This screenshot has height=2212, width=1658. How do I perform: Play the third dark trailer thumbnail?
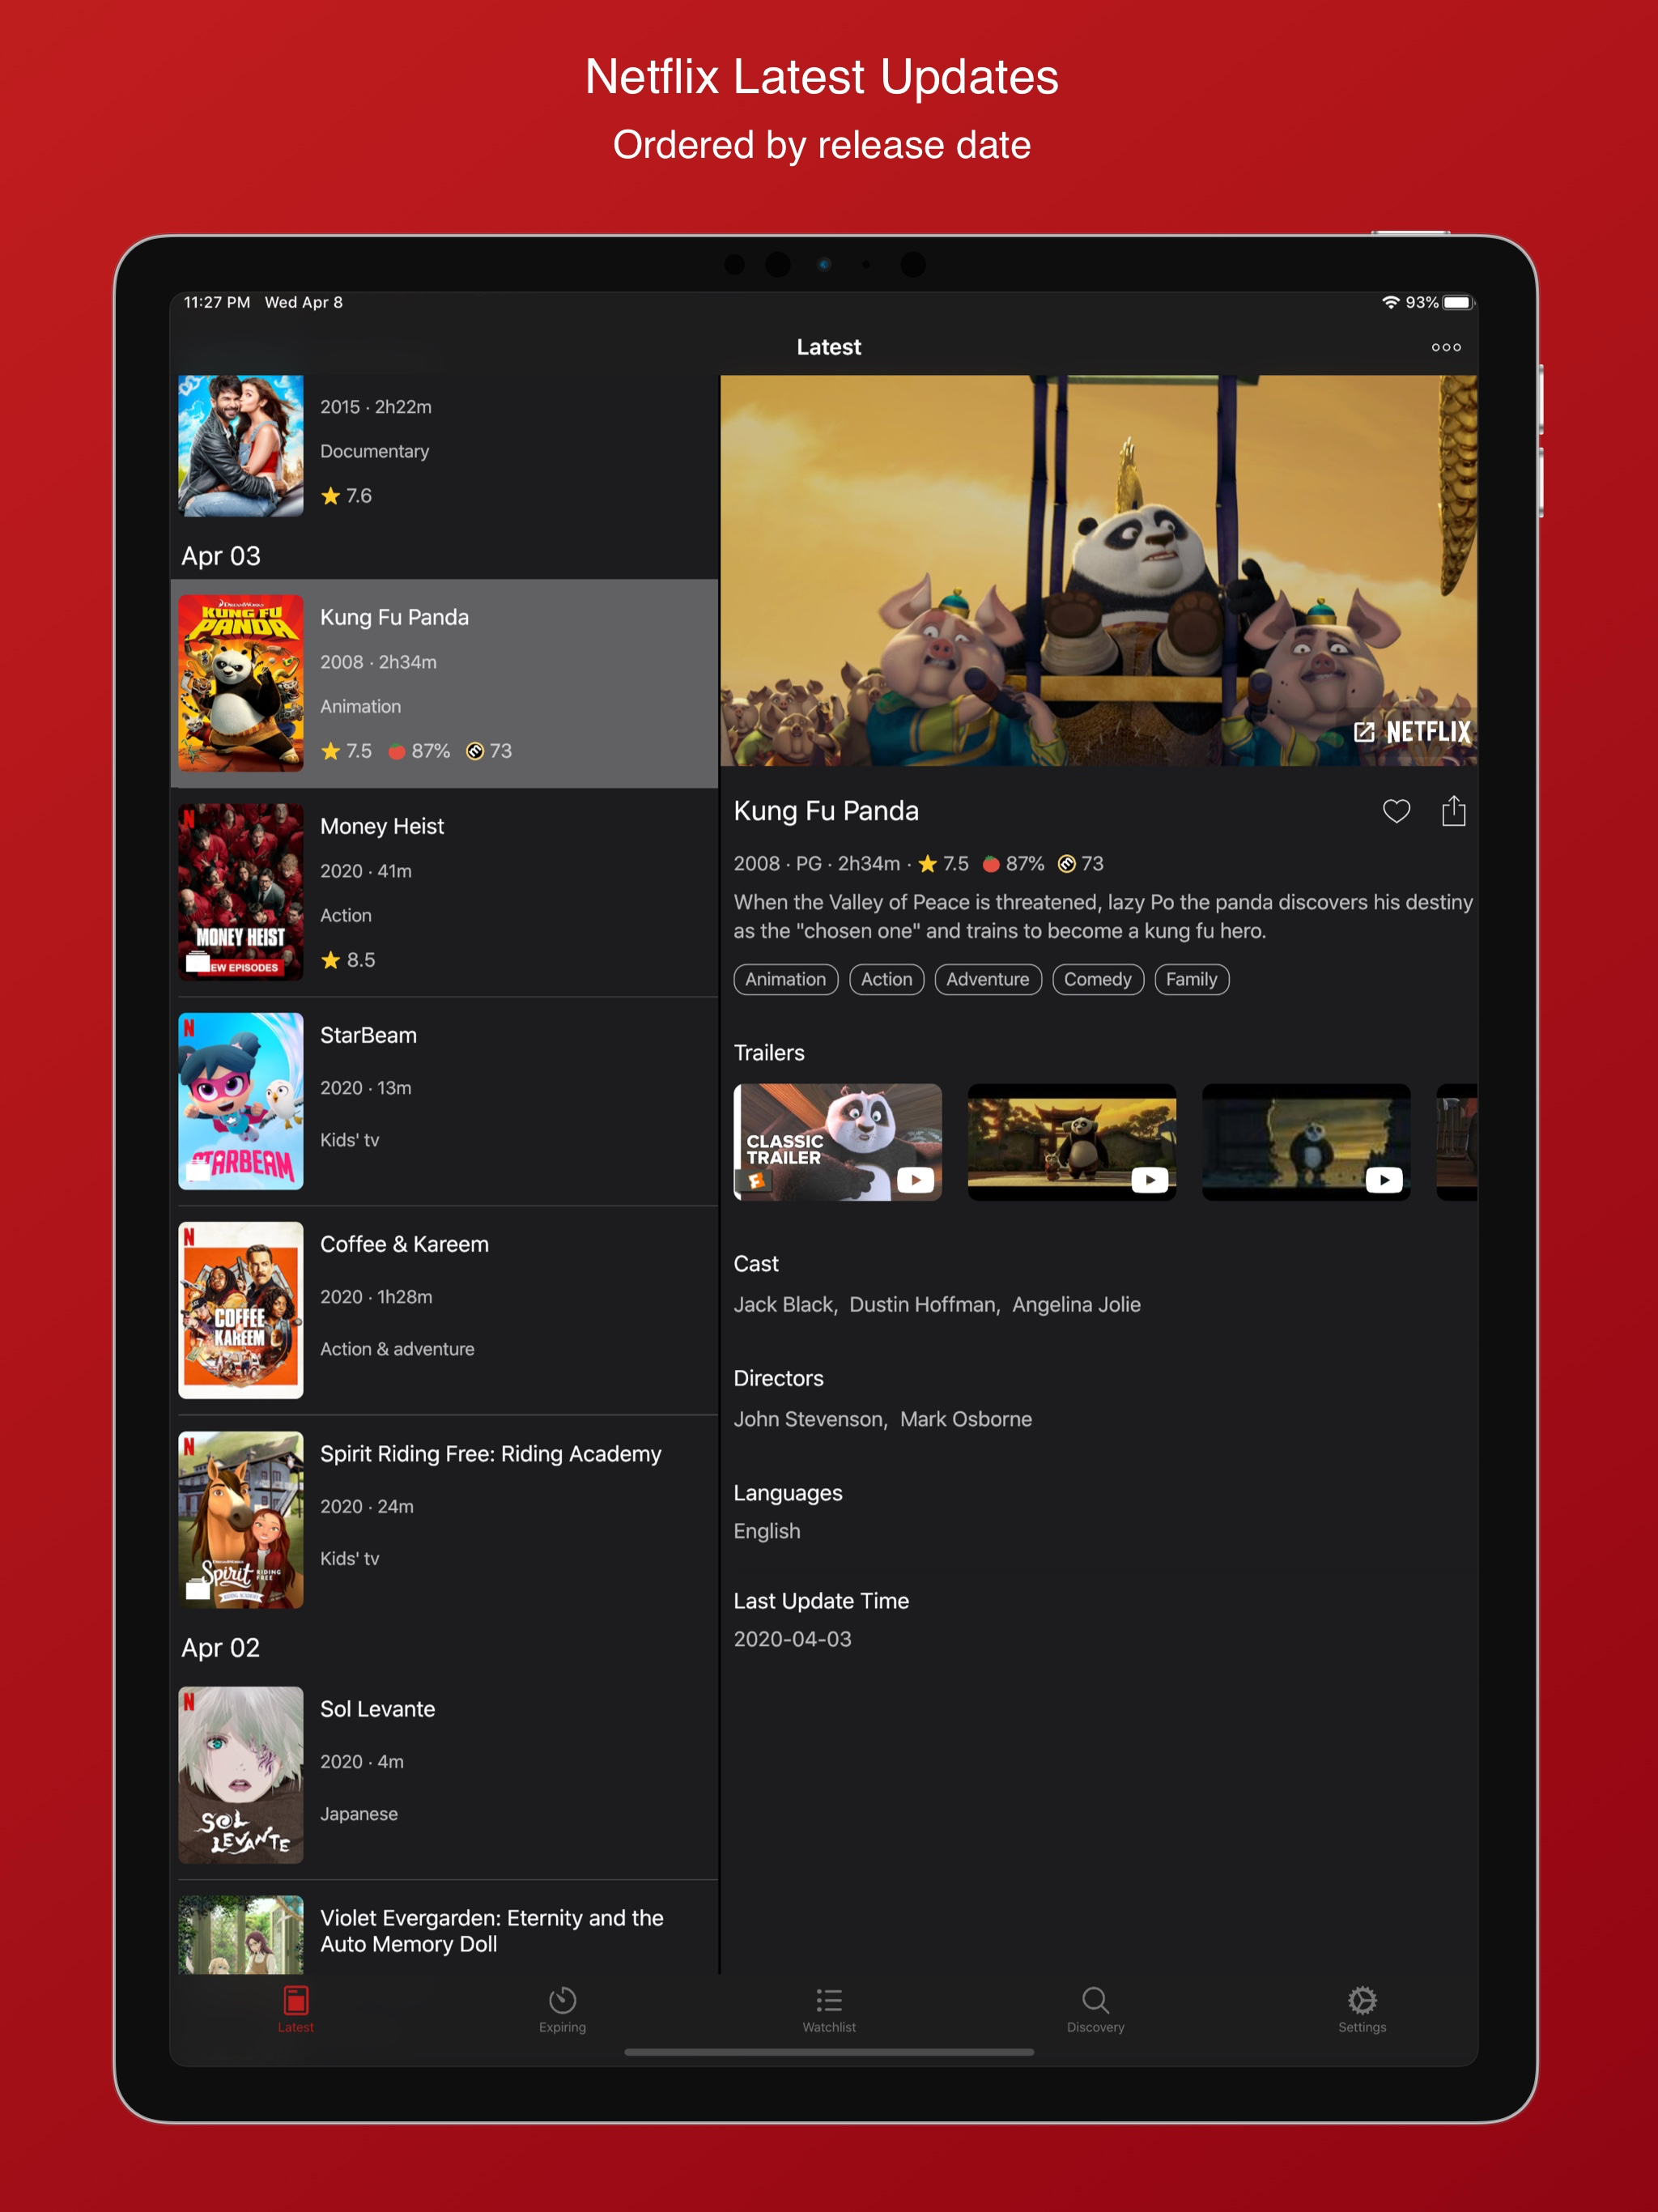click(1305, 1142)
